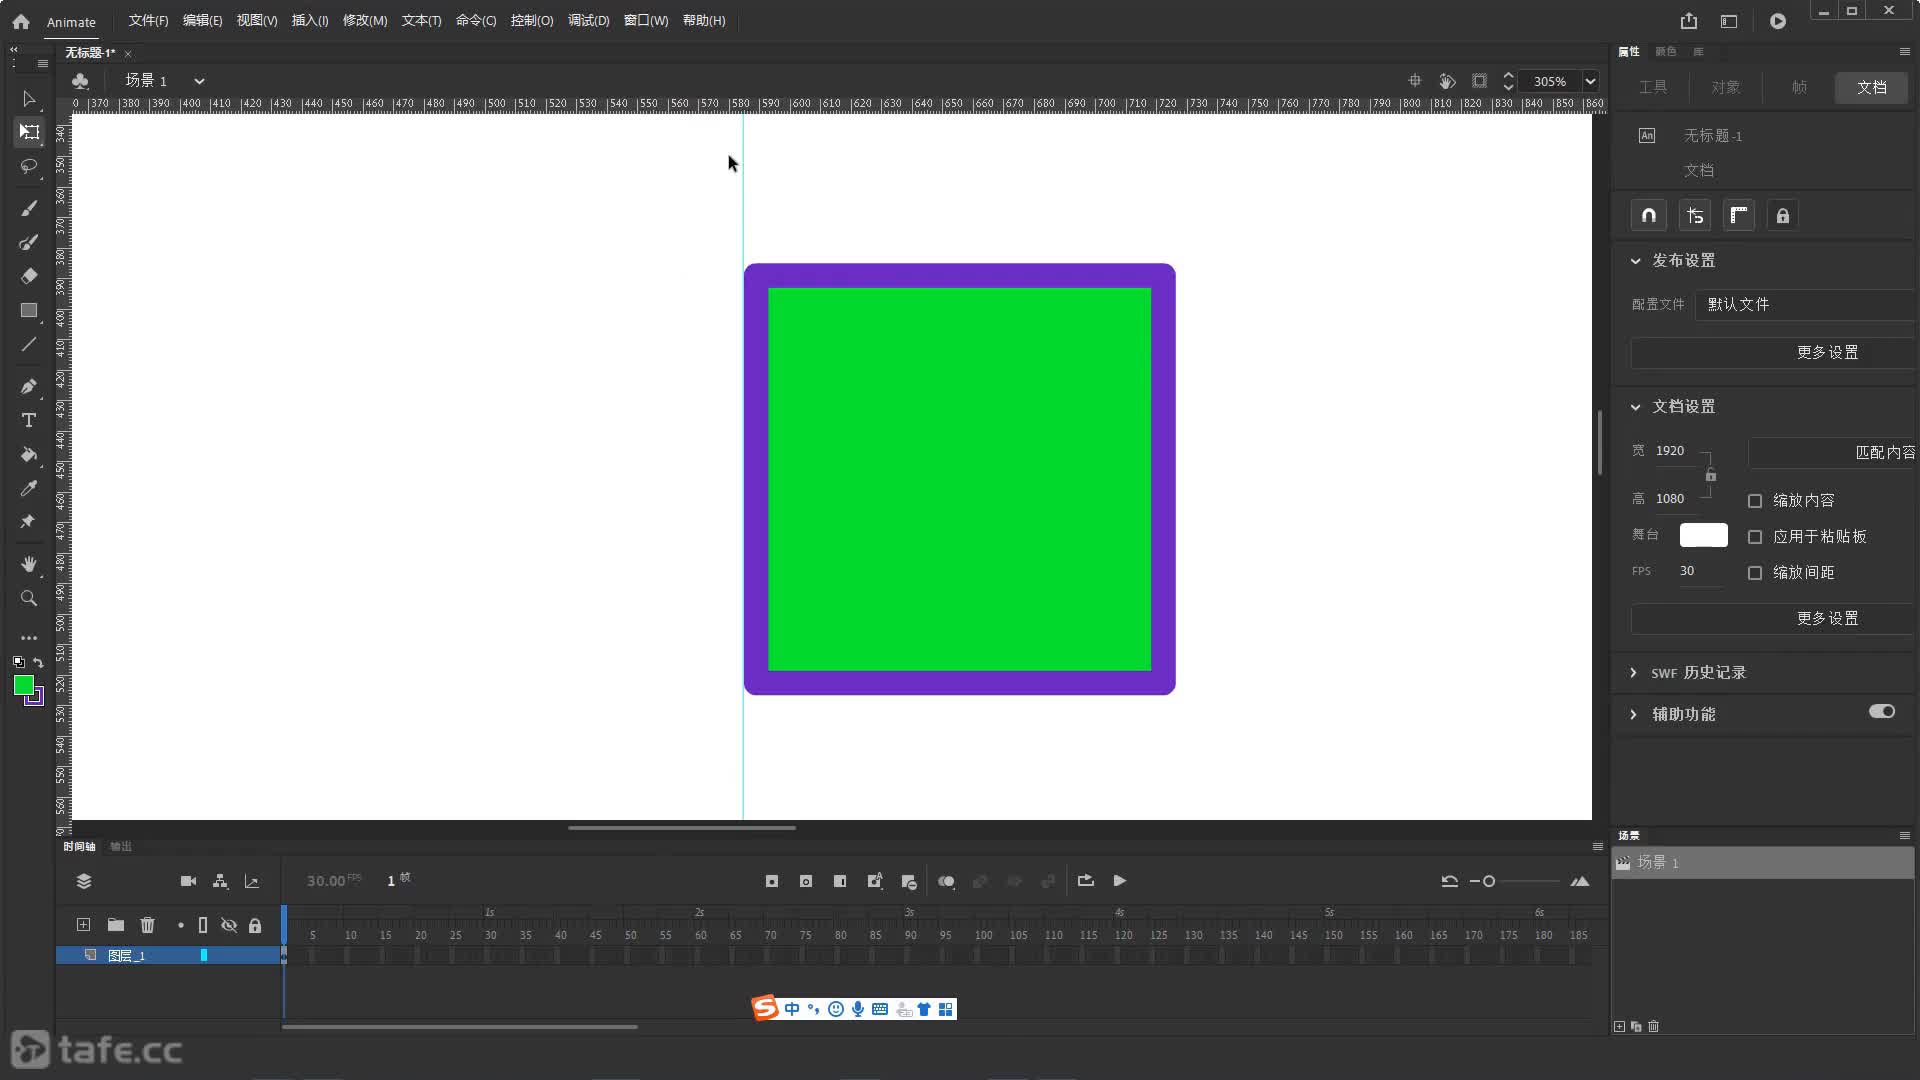Open the white 舞台 color swatch
This screenshot has height=1080, width=1920.
(x=1703, y=535)
